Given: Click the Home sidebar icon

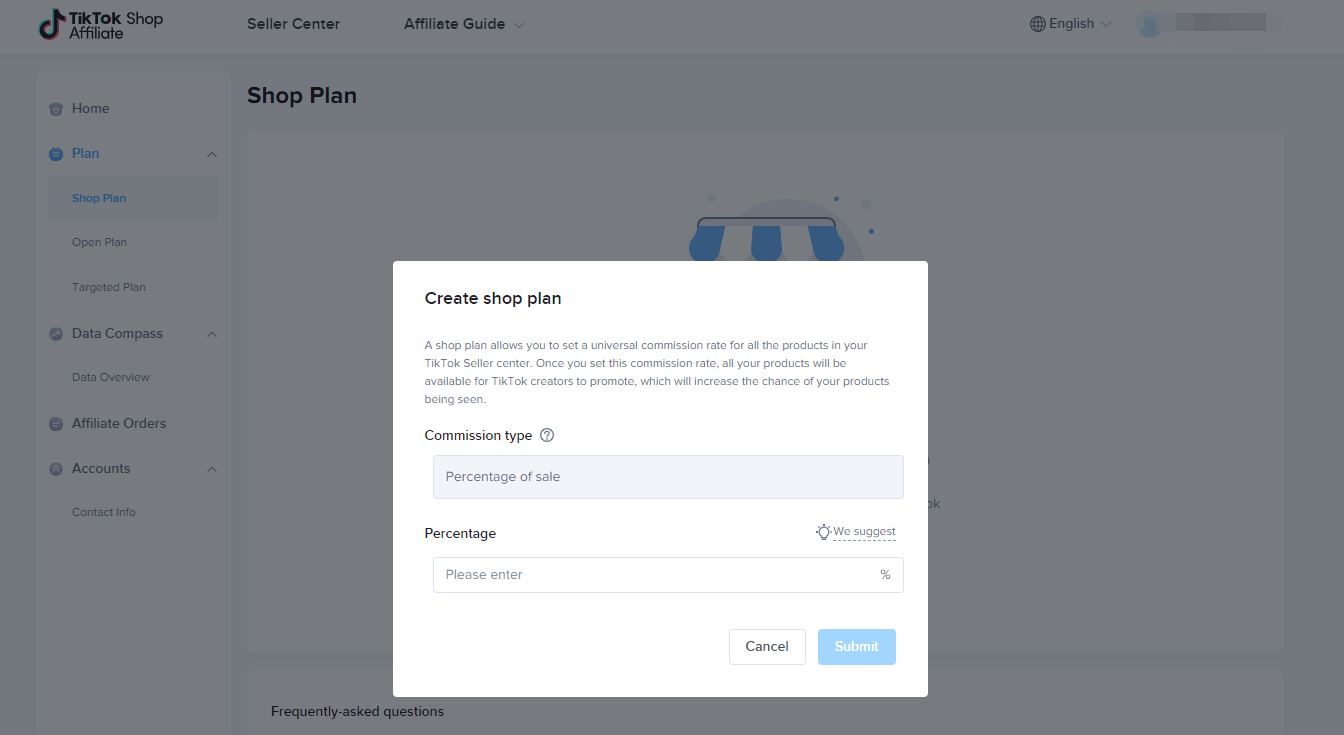Looking at the screenshot, I should pos(56,109).
